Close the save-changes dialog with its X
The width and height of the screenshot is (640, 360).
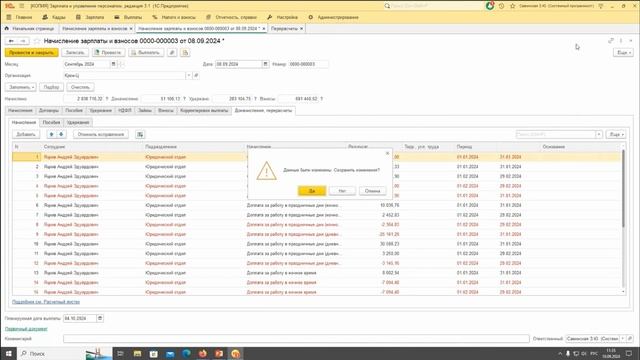coord(387,153)
